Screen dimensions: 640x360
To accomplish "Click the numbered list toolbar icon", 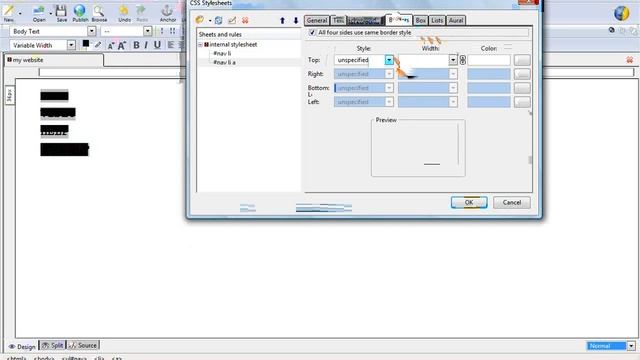I will tap(162, 31).
